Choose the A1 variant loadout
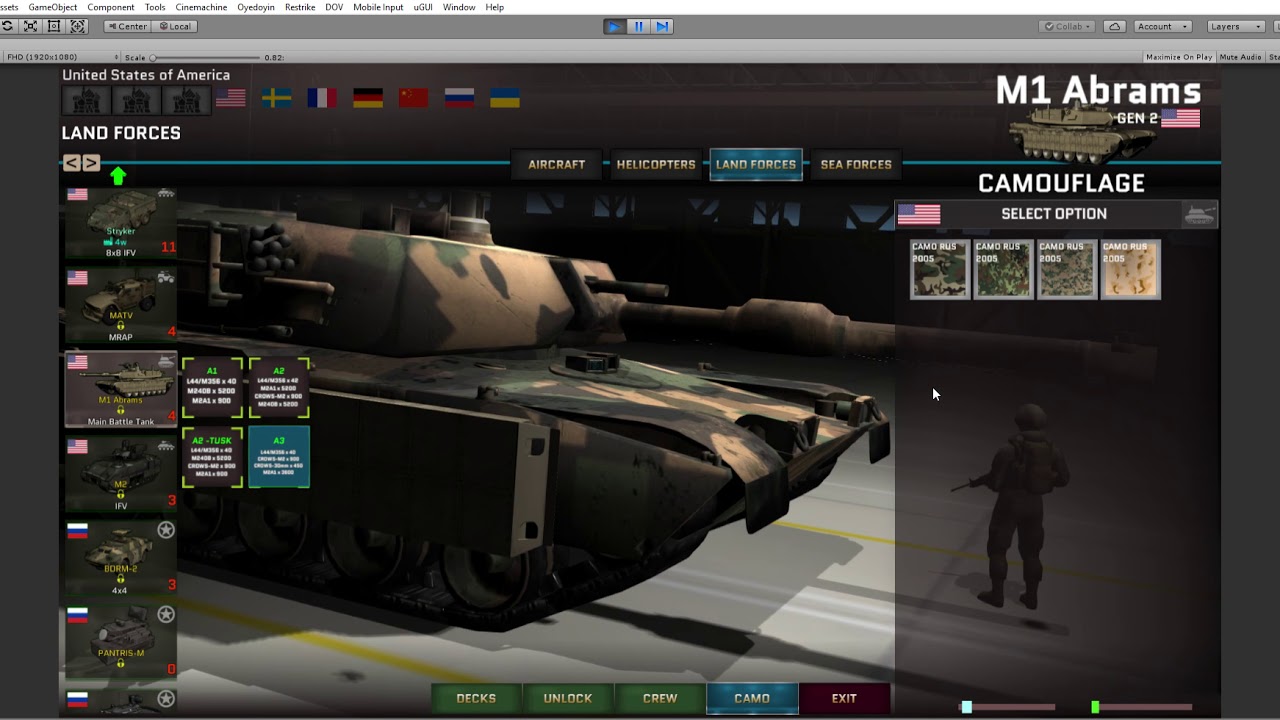Screen dimensions: 1280x720 tap(212, 388)
